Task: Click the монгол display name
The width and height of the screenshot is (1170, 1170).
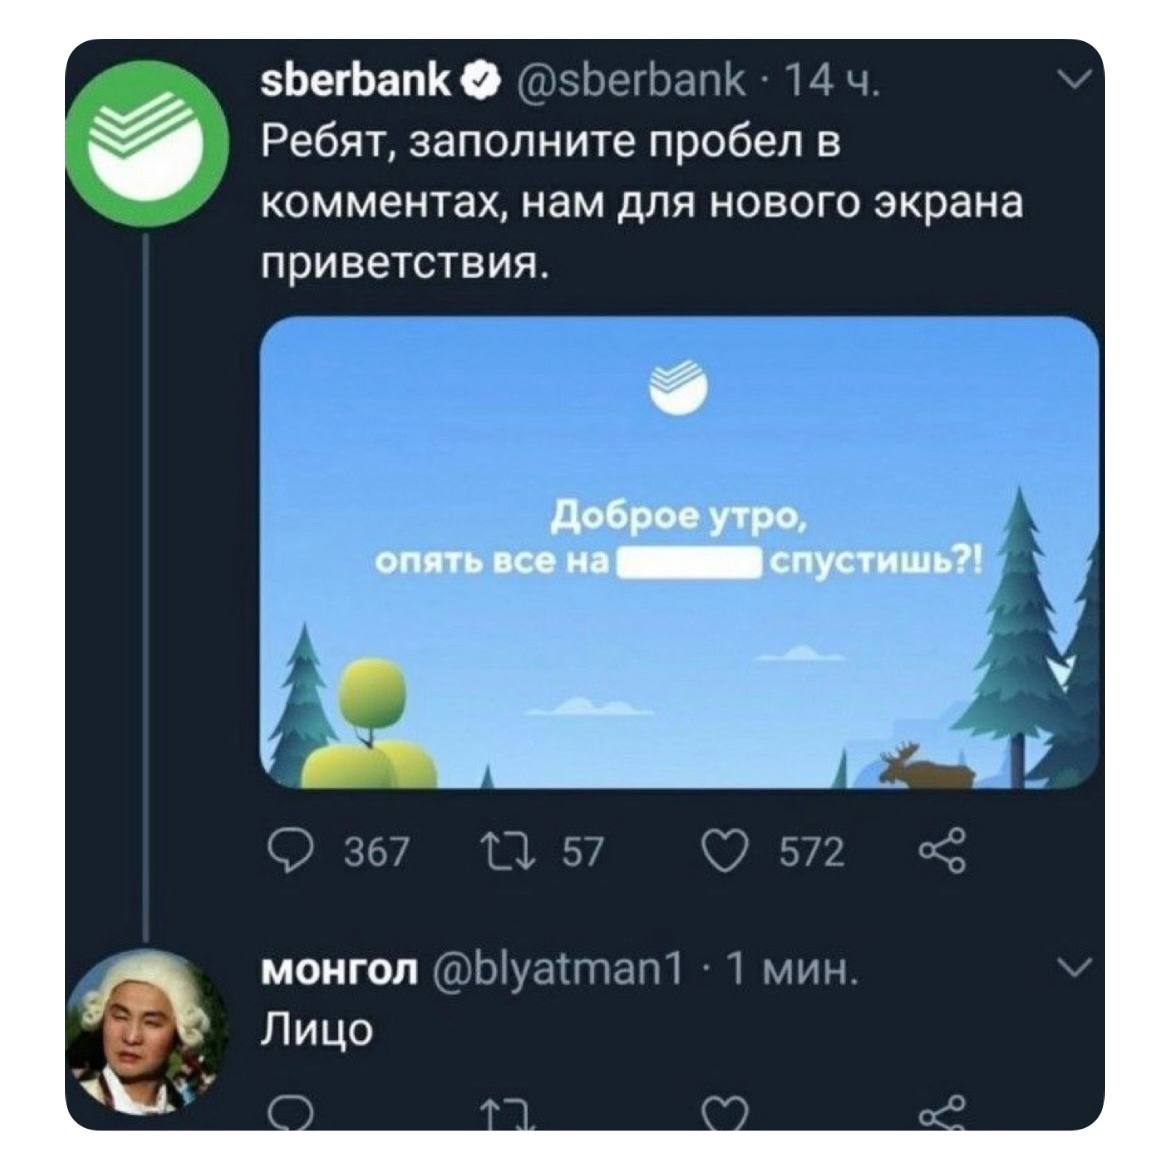Action: (x=340, y=972)
